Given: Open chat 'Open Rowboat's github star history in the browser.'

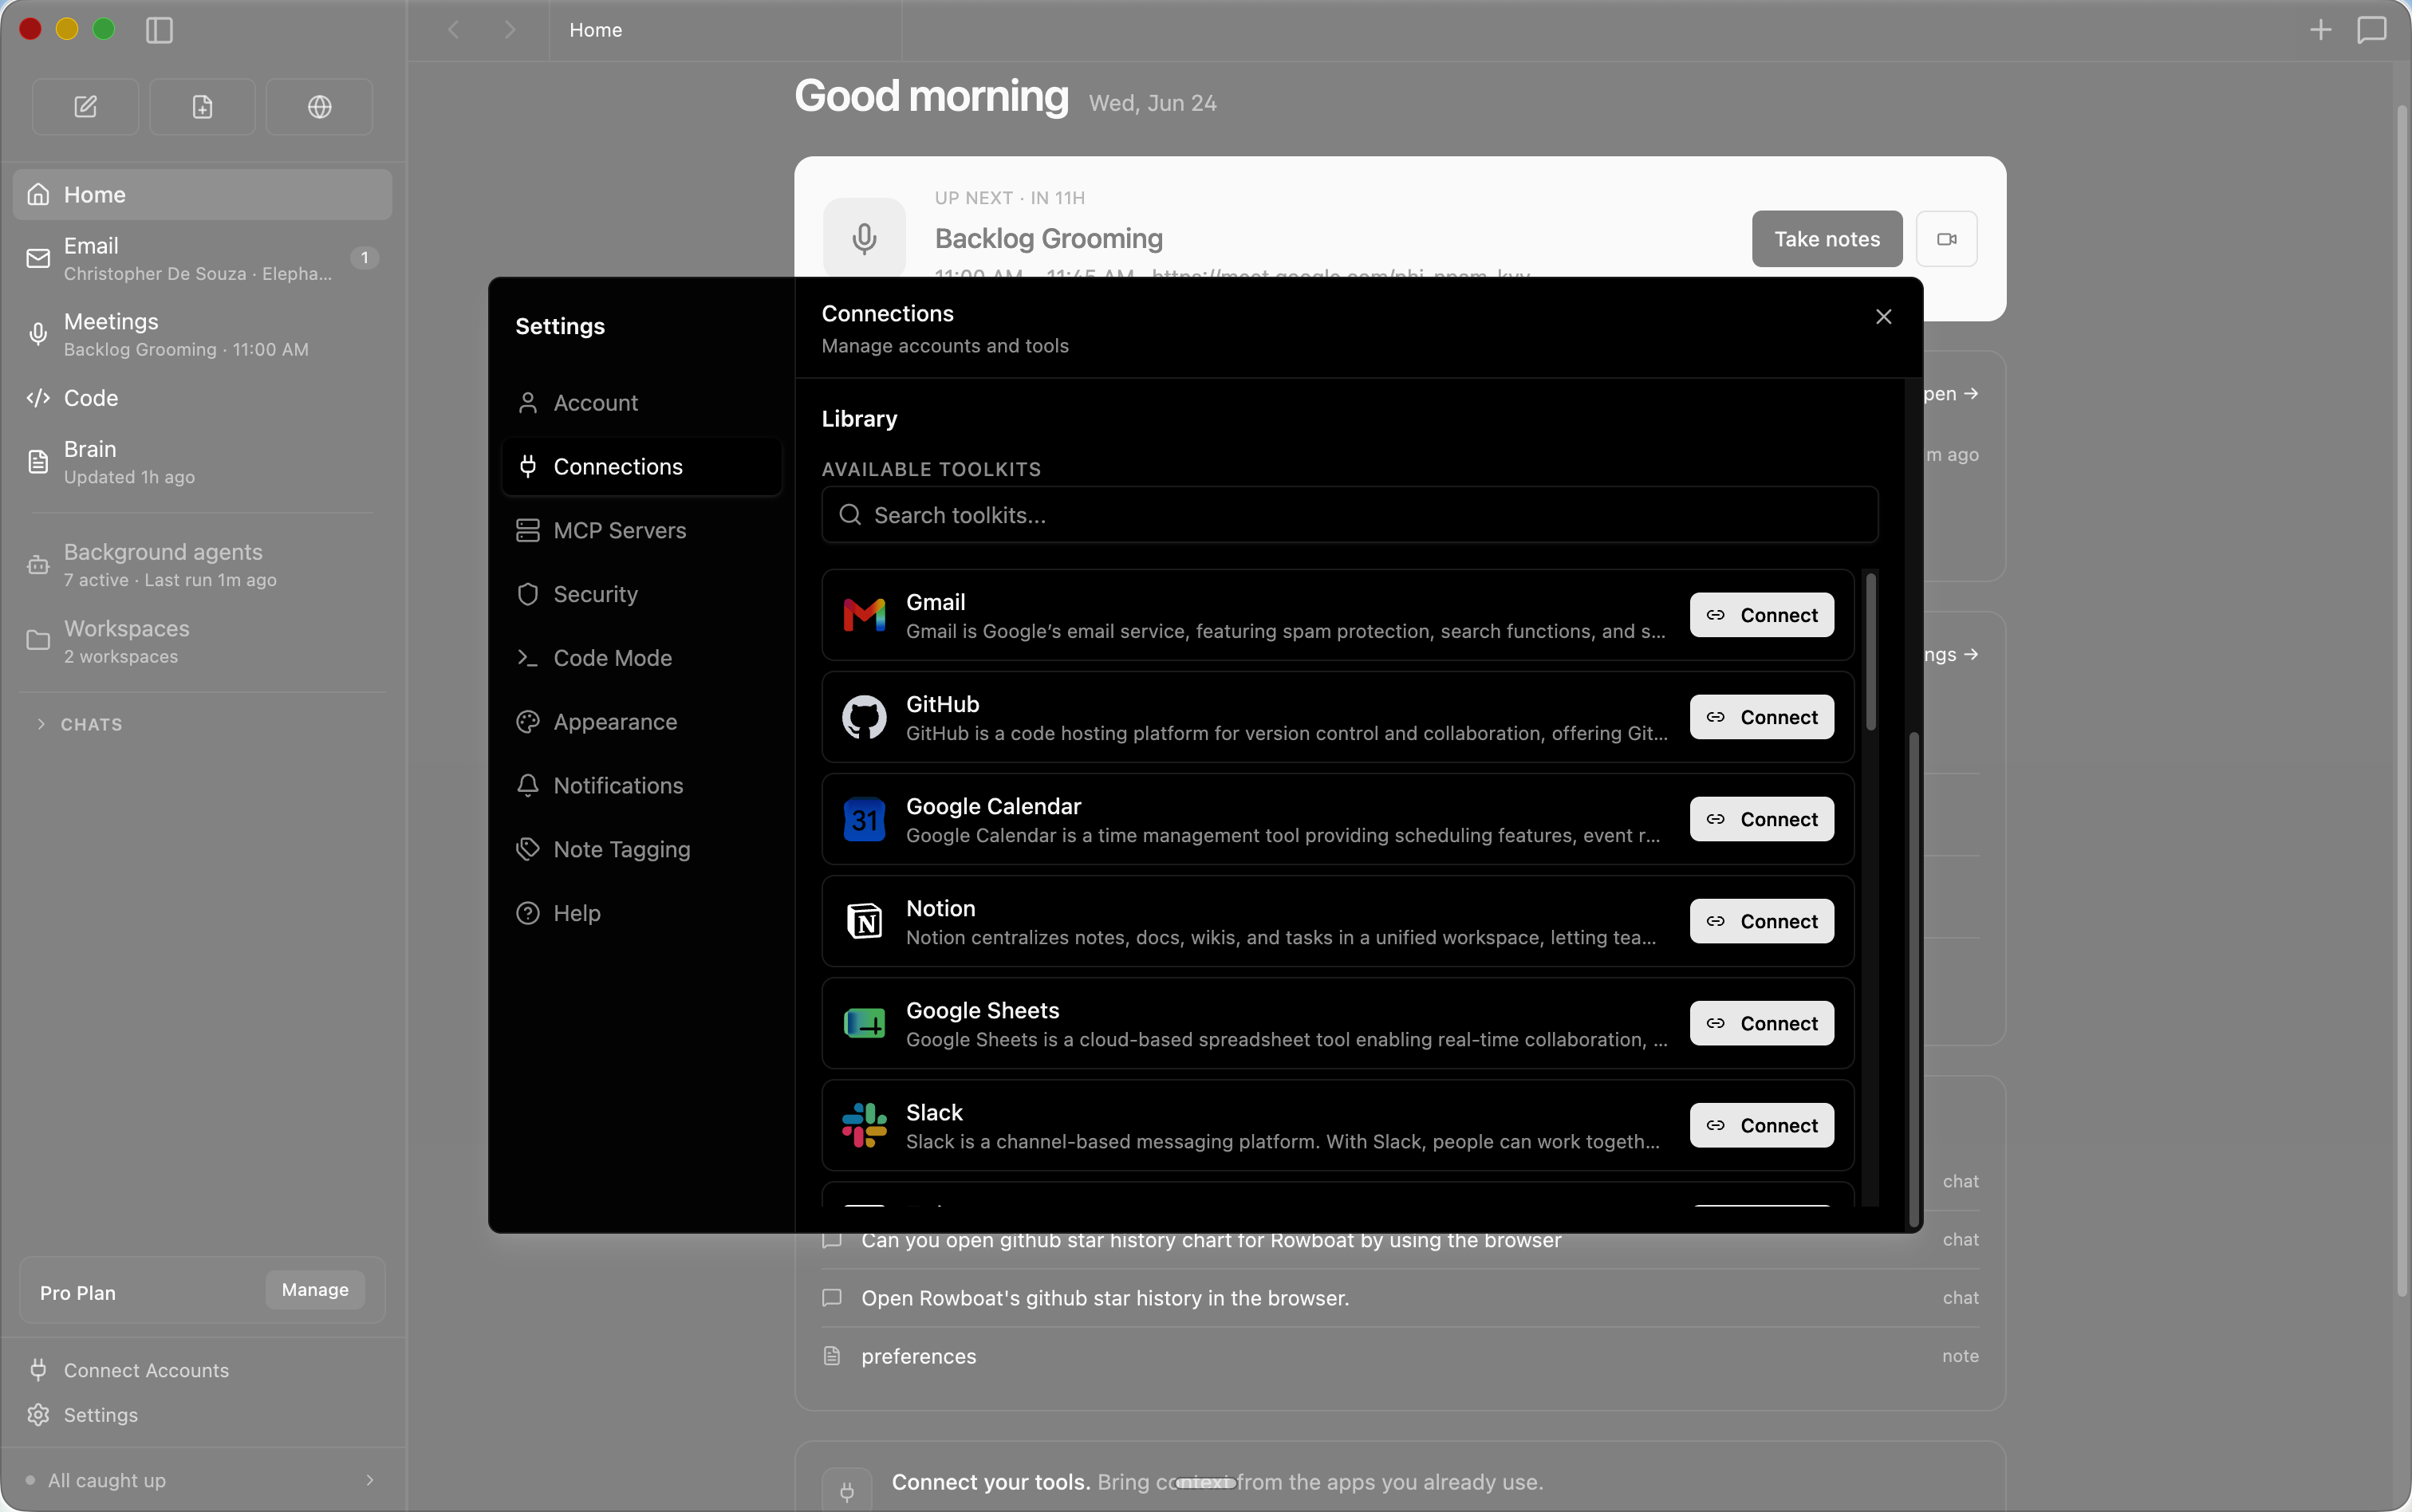Looking at the screenshot, I should (x=1399, y=1298).
